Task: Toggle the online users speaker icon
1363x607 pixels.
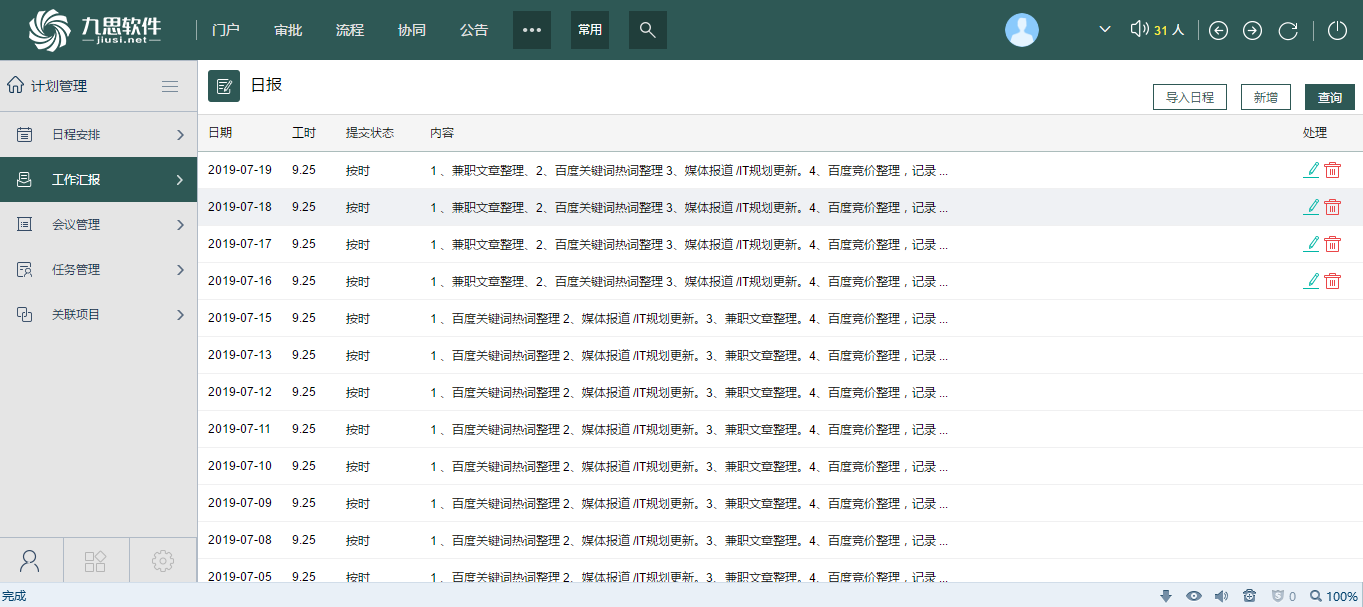Action: click(x=1139, y=30)
